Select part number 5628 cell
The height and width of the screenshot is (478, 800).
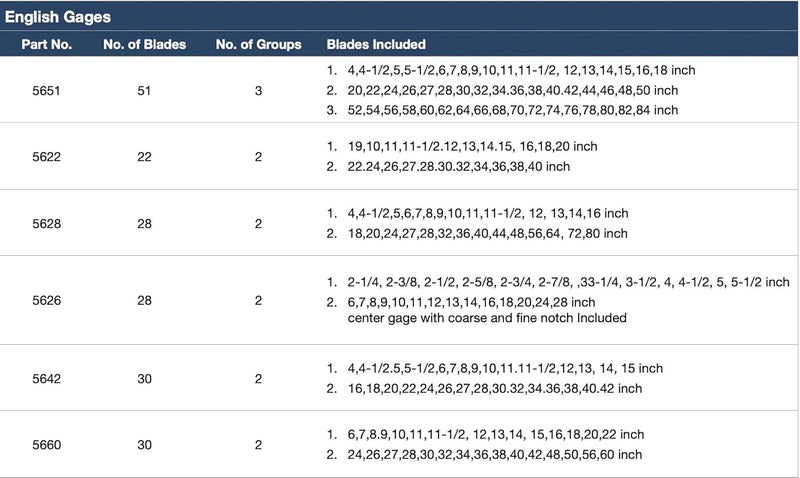click(x=46, y=223)
